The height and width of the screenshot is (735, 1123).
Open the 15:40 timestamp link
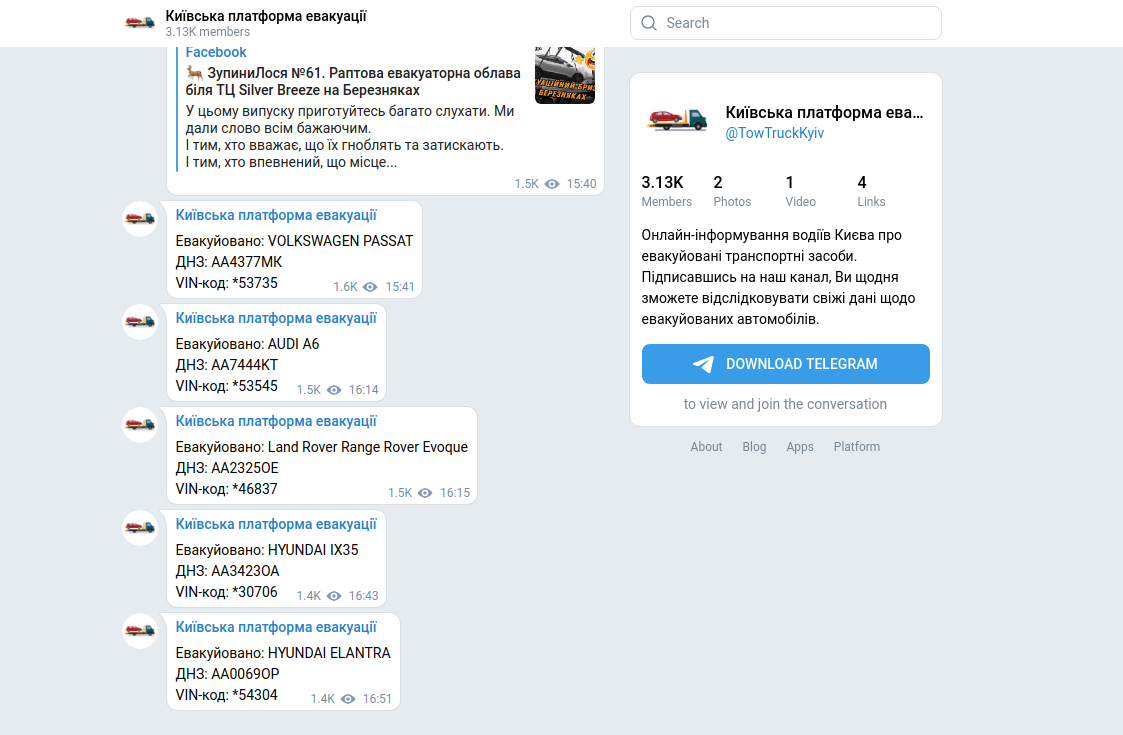click(x=582, y=184)
